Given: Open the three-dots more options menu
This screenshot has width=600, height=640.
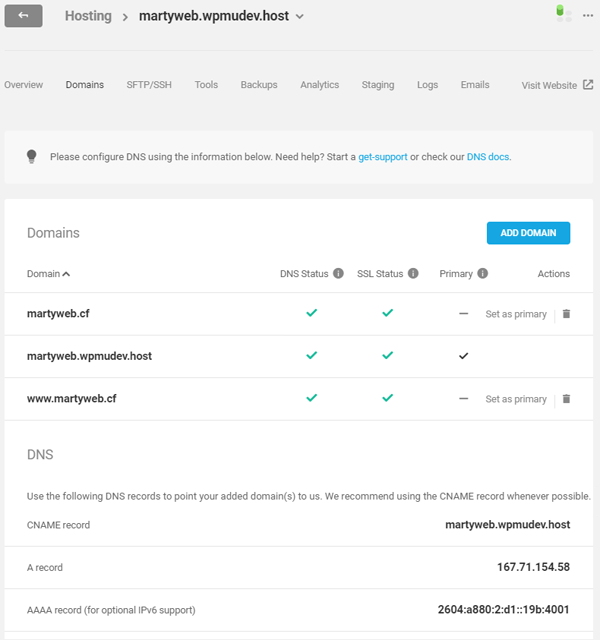Looking at the screenshot, I should [587, 15].
